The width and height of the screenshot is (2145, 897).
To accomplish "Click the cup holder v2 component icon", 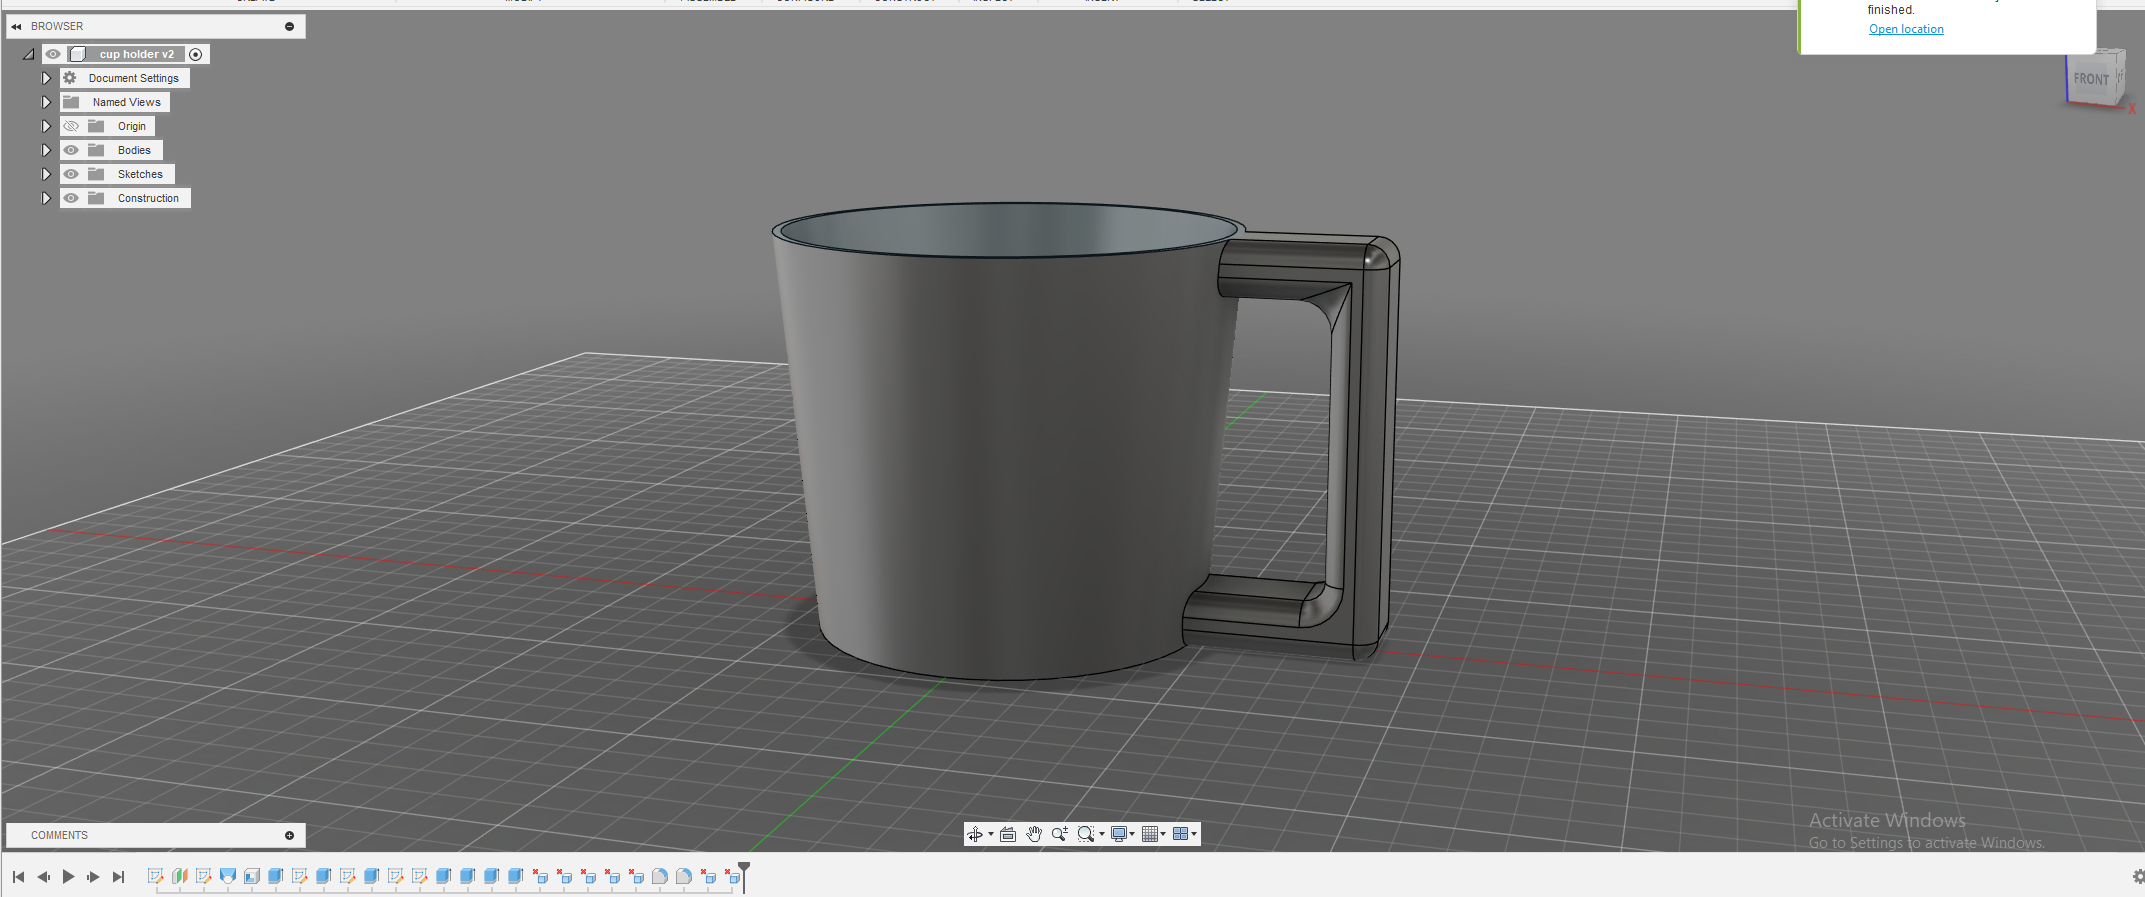I will (x=78, y=54).
